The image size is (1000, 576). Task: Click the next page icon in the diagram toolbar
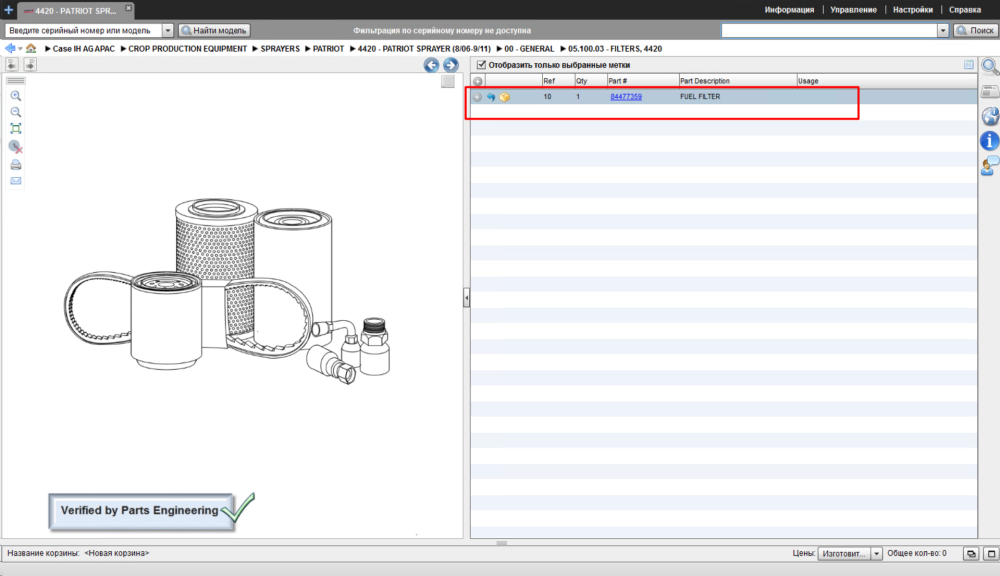tap(30, 64)
